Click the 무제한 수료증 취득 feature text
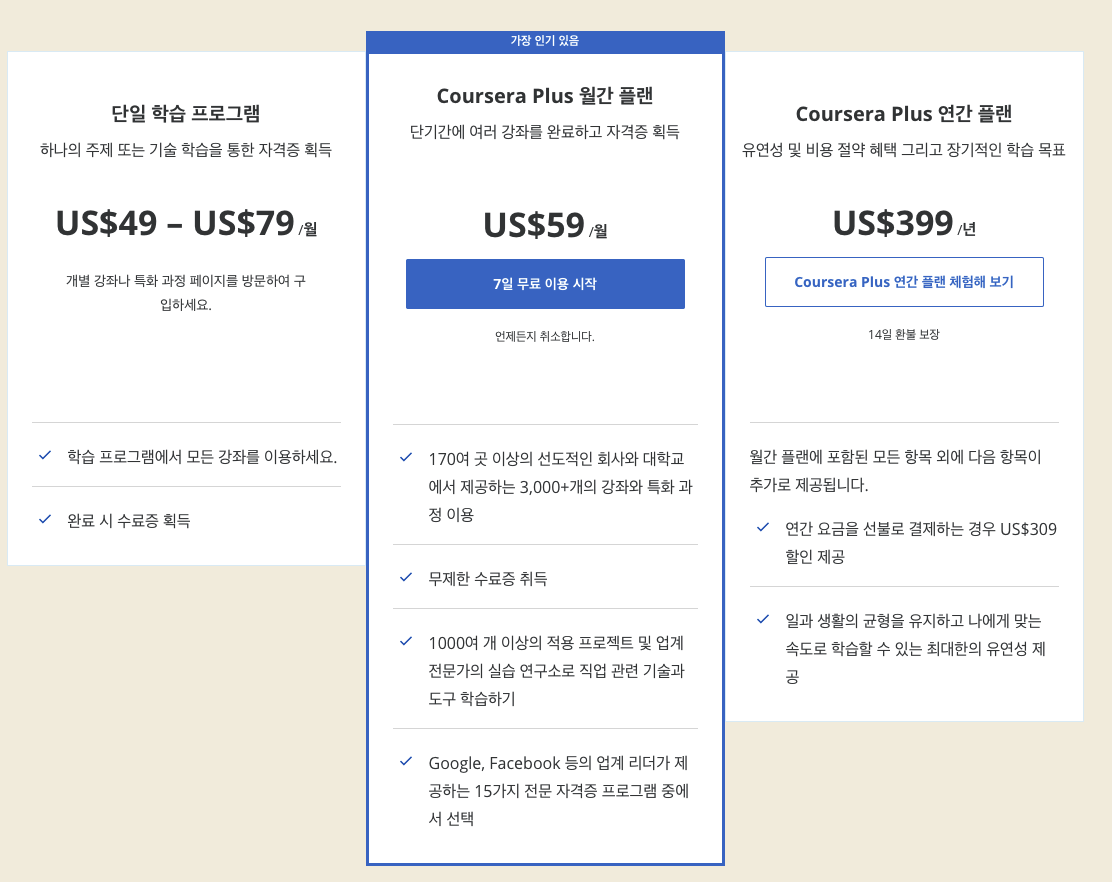This screenshot has width=1112, height=882. coord(488,579)
